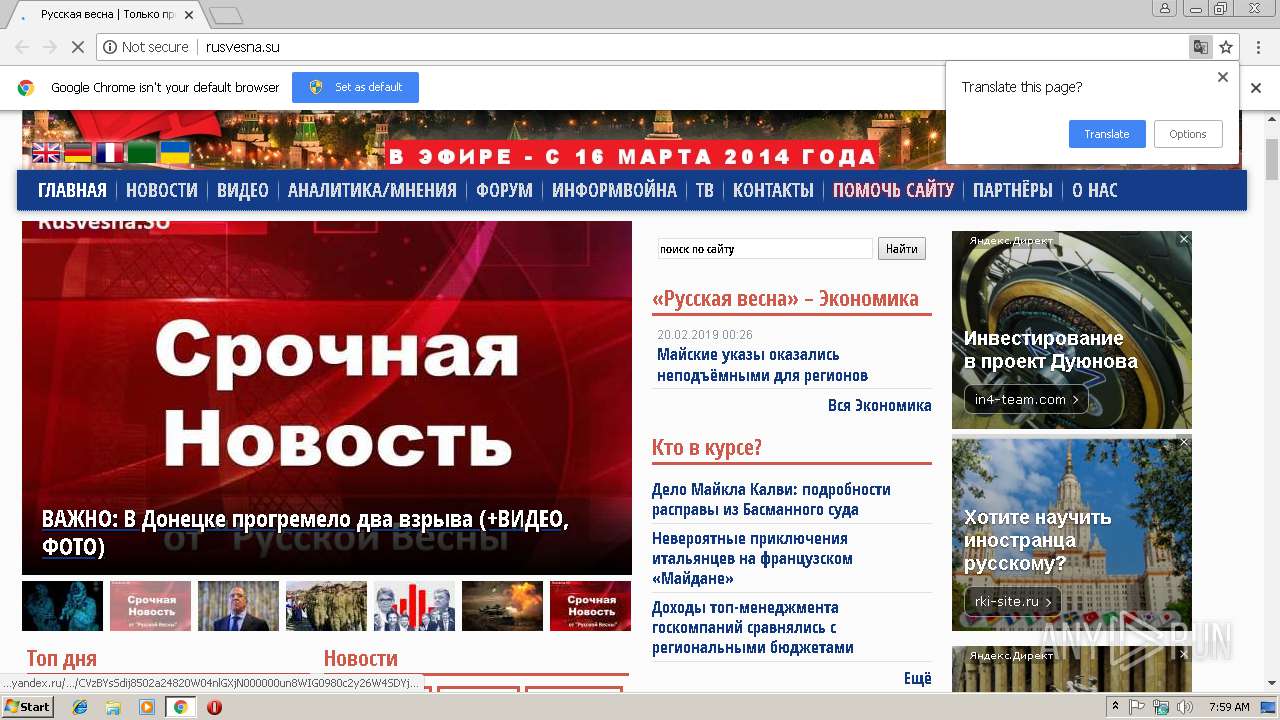Viewport: 1280px width, 720px height.
Task: Go to ИНФОРМВОЙНА section
Action: point(614,190)
